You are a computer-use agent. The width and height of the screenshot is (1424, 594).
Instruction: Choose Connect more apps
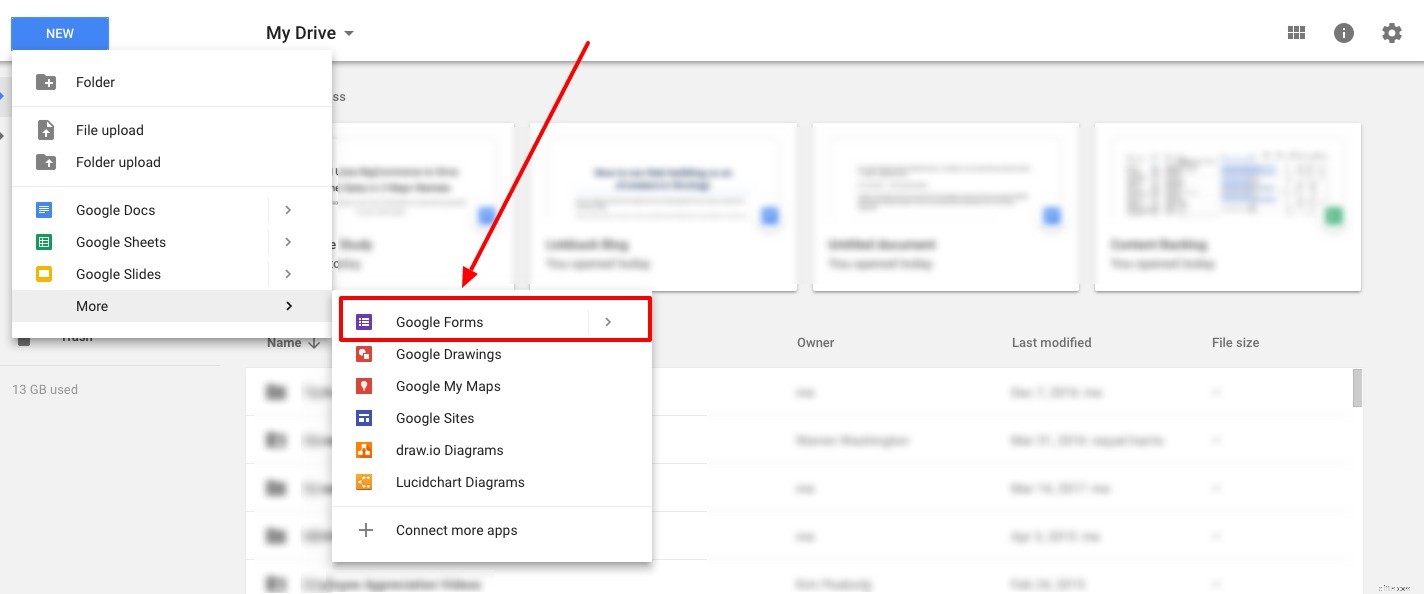click(x=456, y=530)
